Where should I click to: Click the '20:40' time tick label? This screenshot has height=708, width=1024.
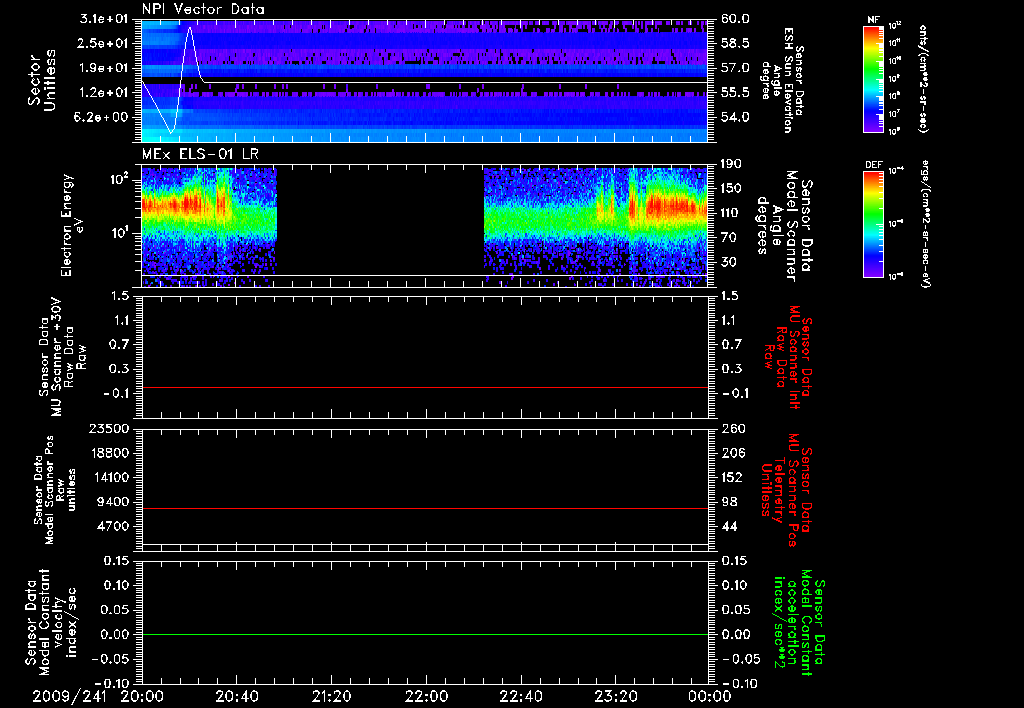tap(237, 696)
